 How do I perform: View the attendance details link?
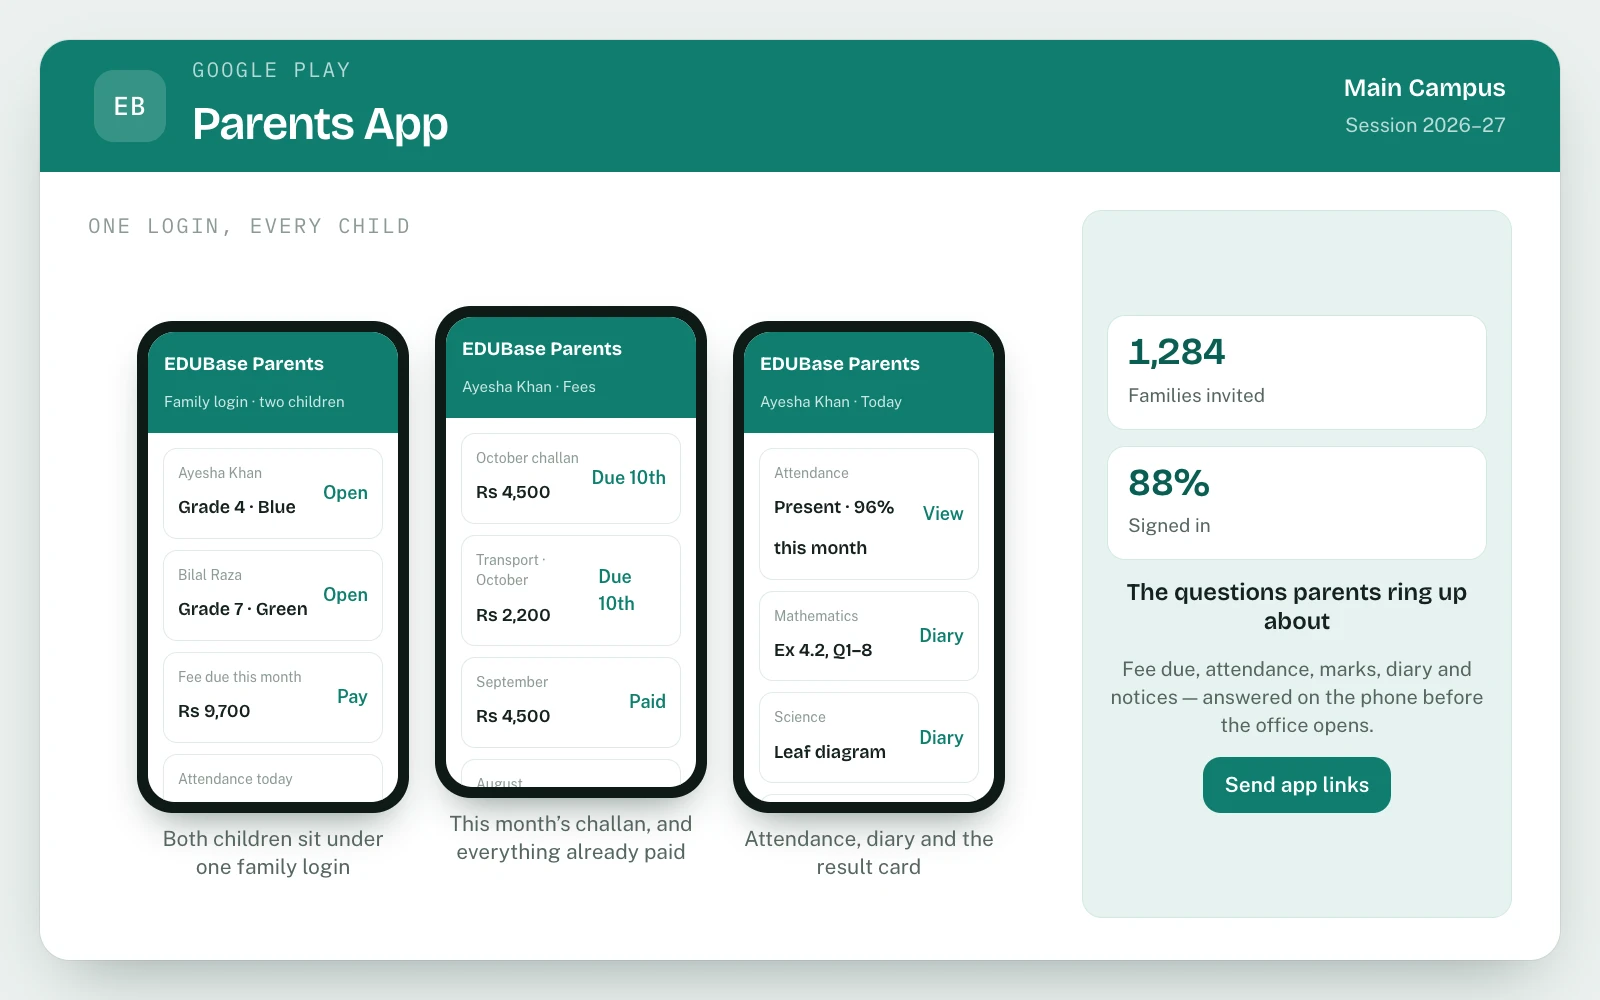tap(943, 514)
